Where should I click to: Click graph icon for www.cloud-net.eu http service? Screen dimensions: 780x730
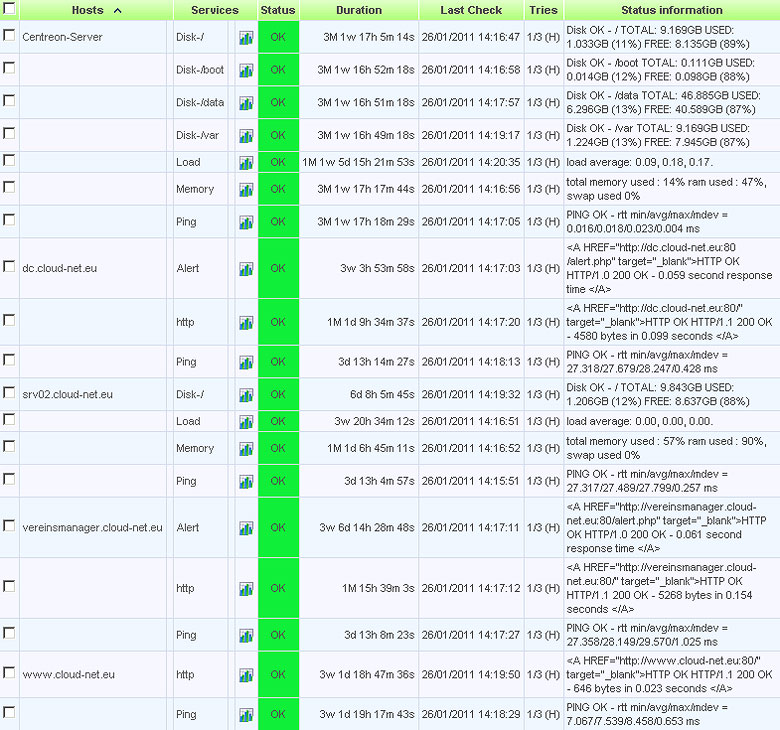click(x=246, y=675)
